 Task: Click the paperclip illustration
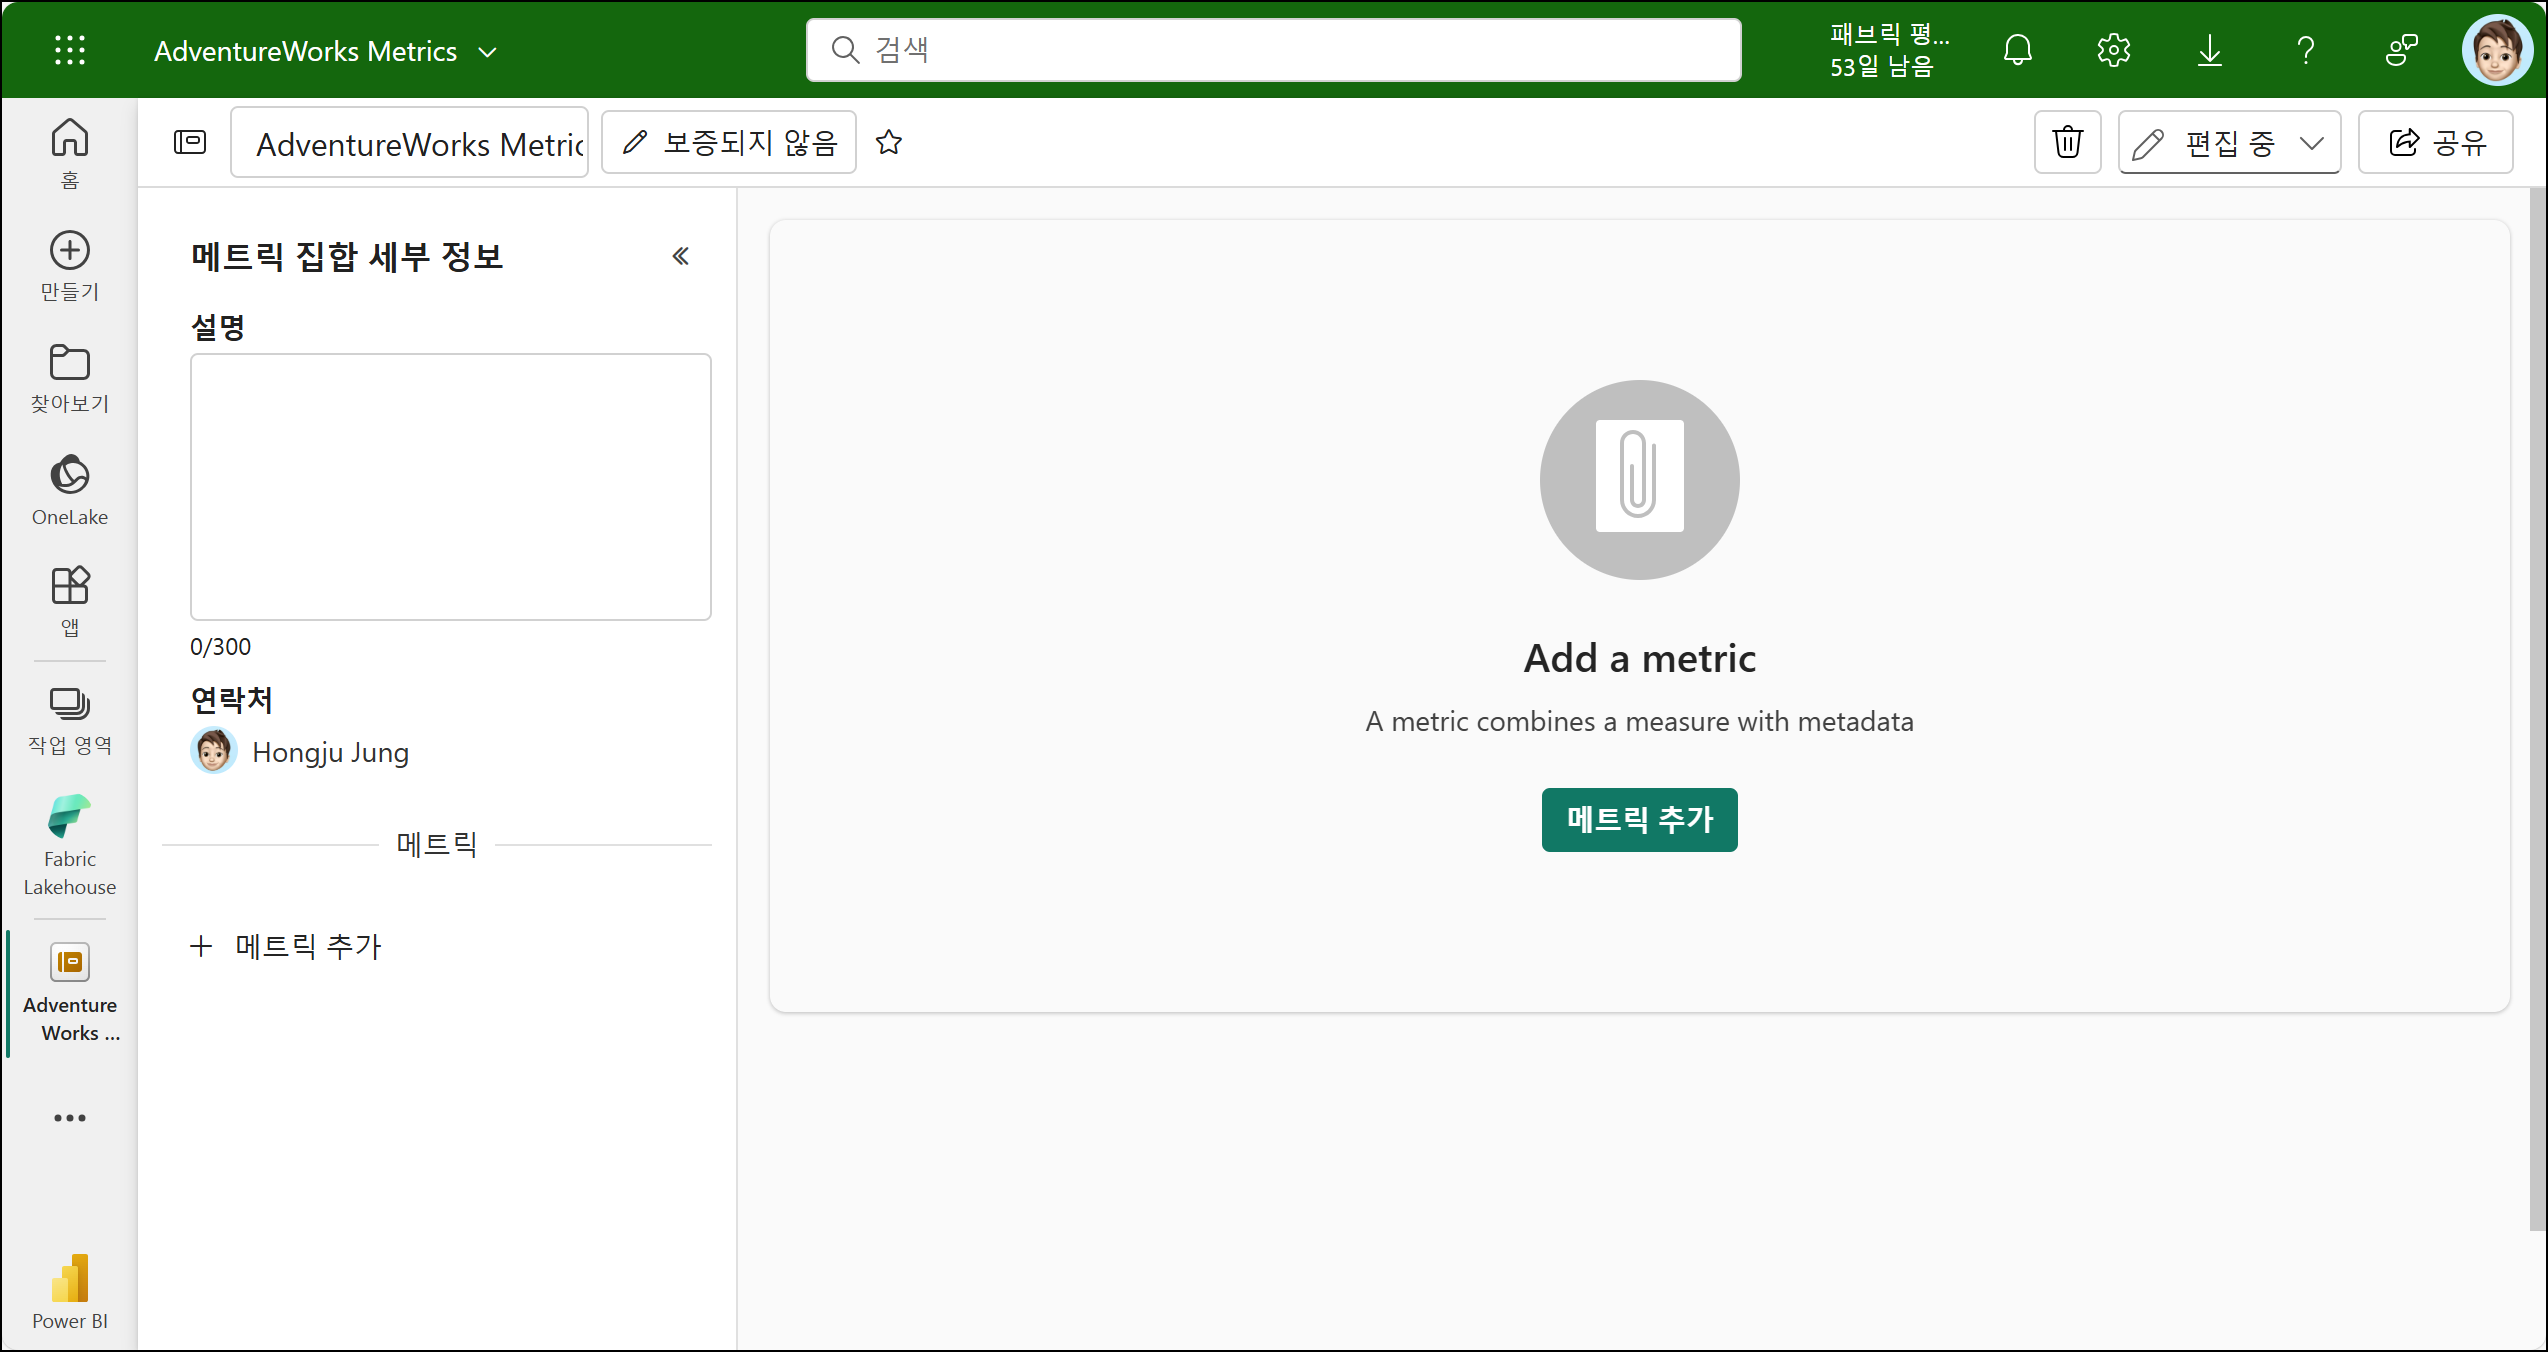[1639, 479]
